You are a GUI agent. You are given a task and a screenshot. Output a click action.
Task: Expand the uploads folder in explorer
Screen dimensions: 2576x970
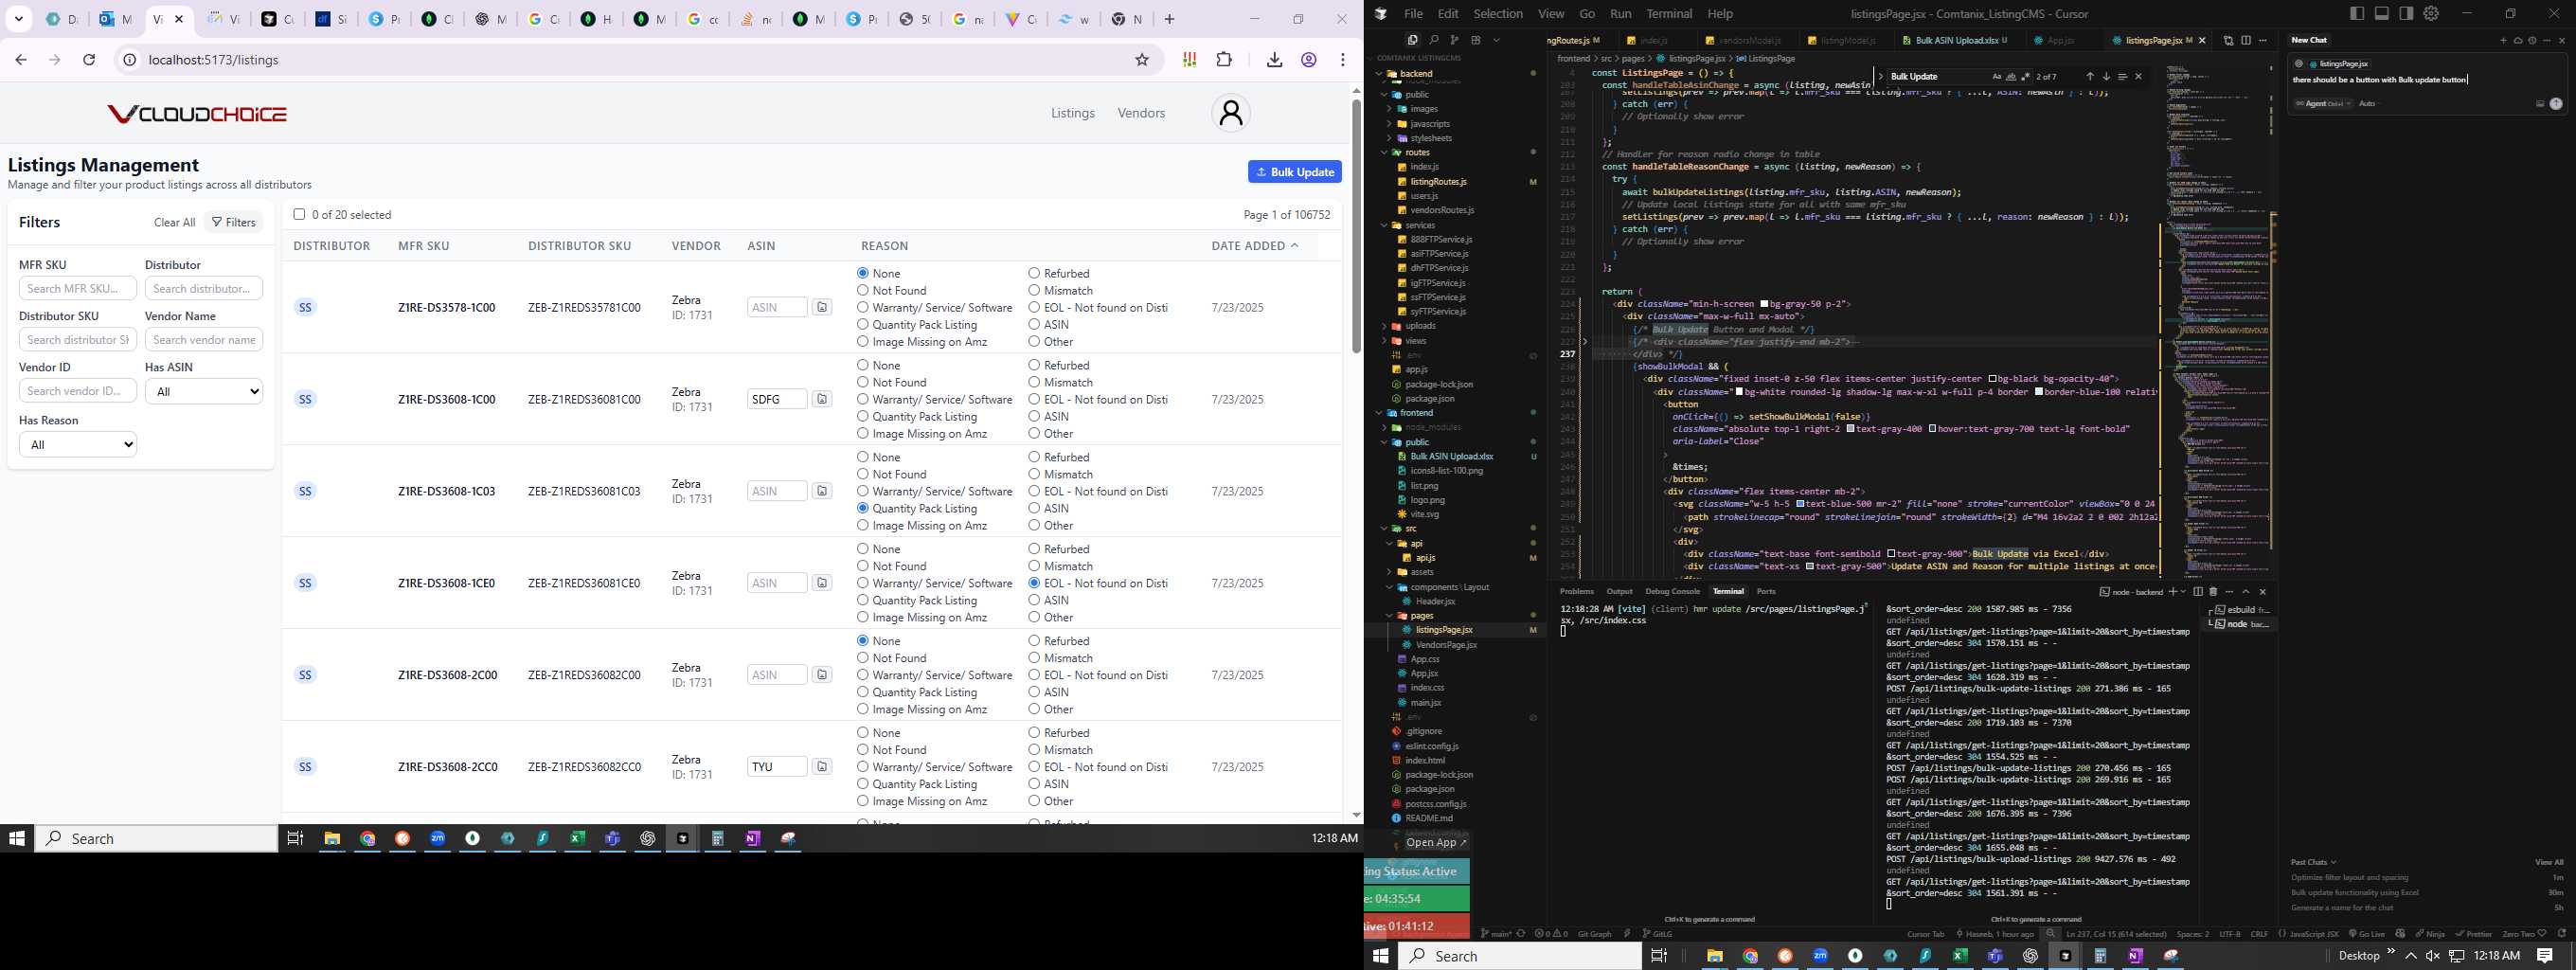[x=1385, y=326]
